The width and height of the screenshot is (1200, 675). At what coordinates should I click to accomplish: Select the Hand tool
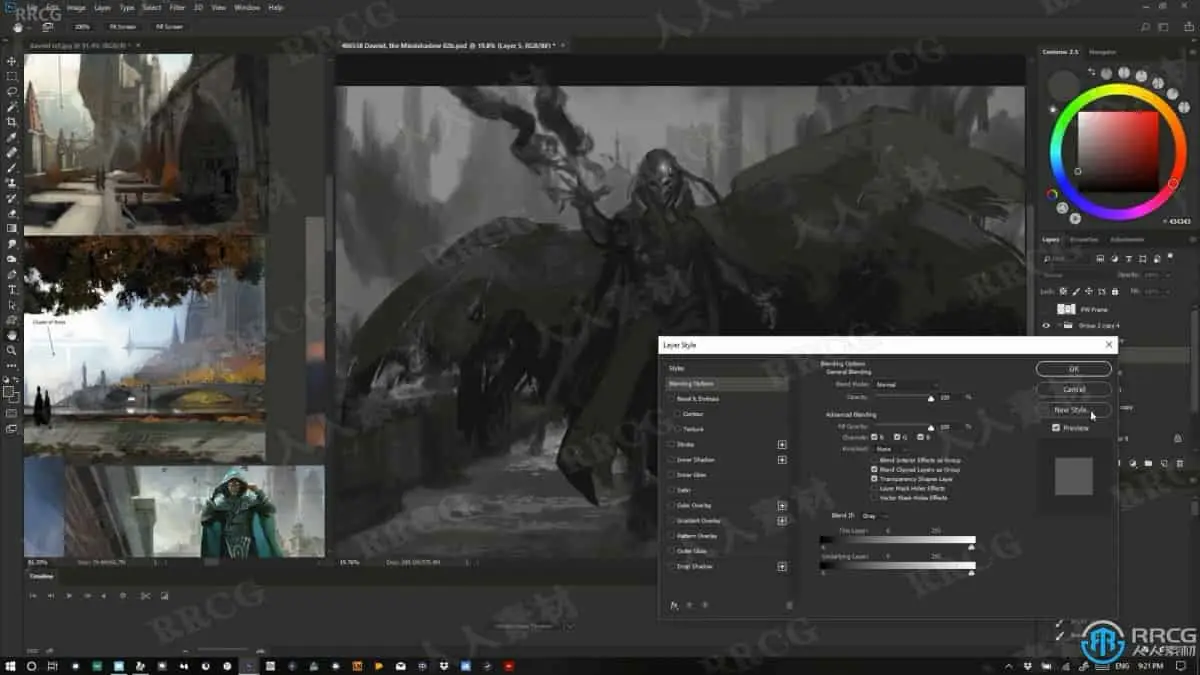pos(12,335)
